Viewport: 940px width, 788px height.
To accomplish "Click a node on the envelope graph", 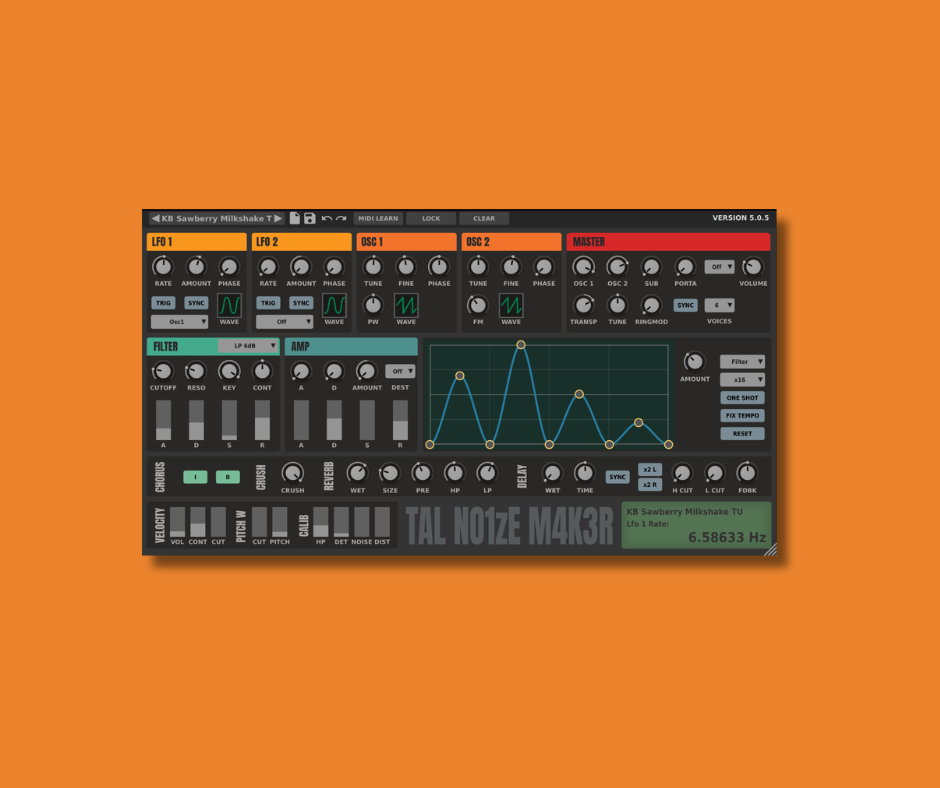I will [x=522, y=344].
